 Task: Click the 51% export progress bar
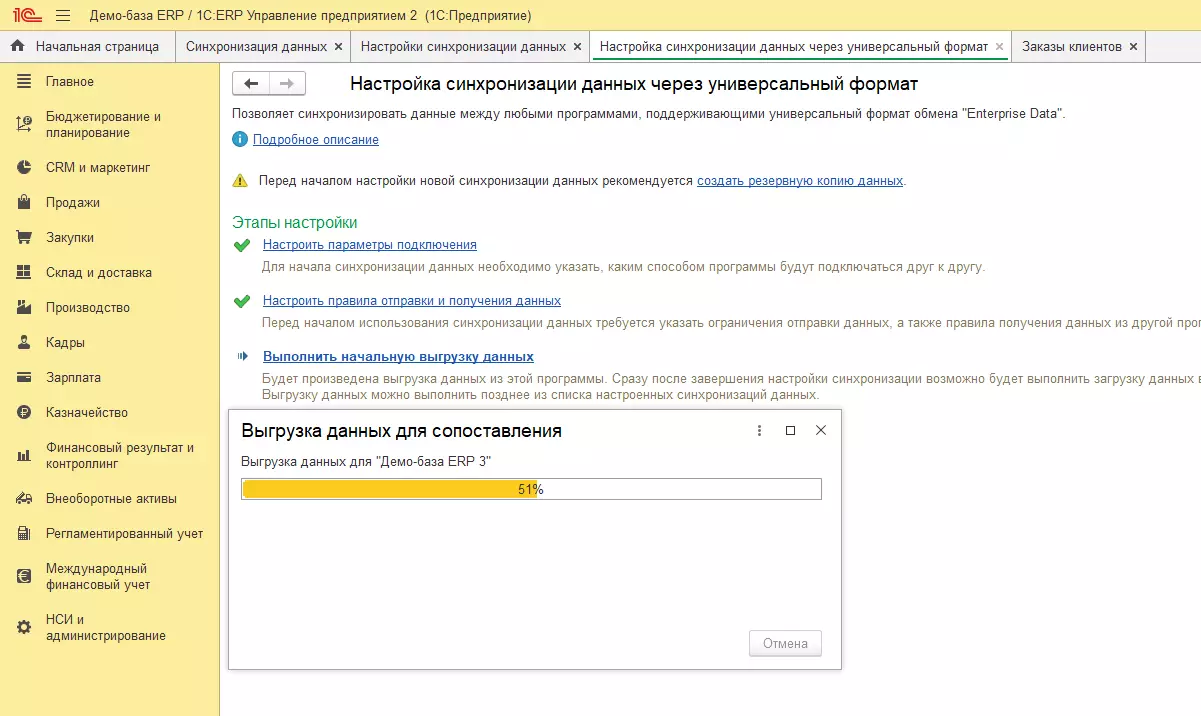pyautogui.click(x=531, y=489)
